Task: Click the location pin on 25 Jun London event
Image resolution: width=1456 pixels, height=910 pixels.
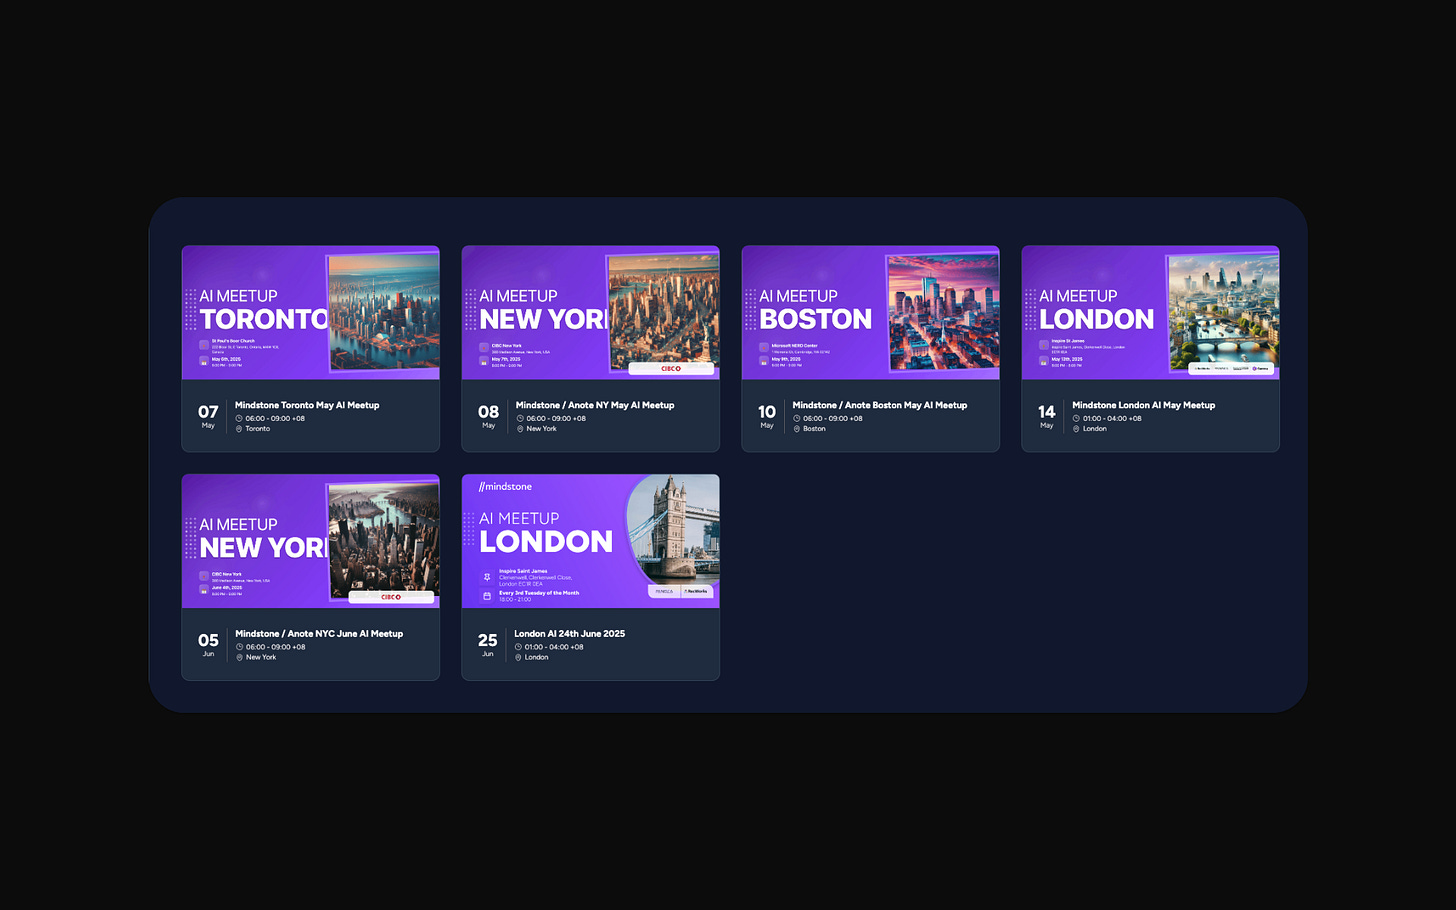Action: click(x=518, y=657)
